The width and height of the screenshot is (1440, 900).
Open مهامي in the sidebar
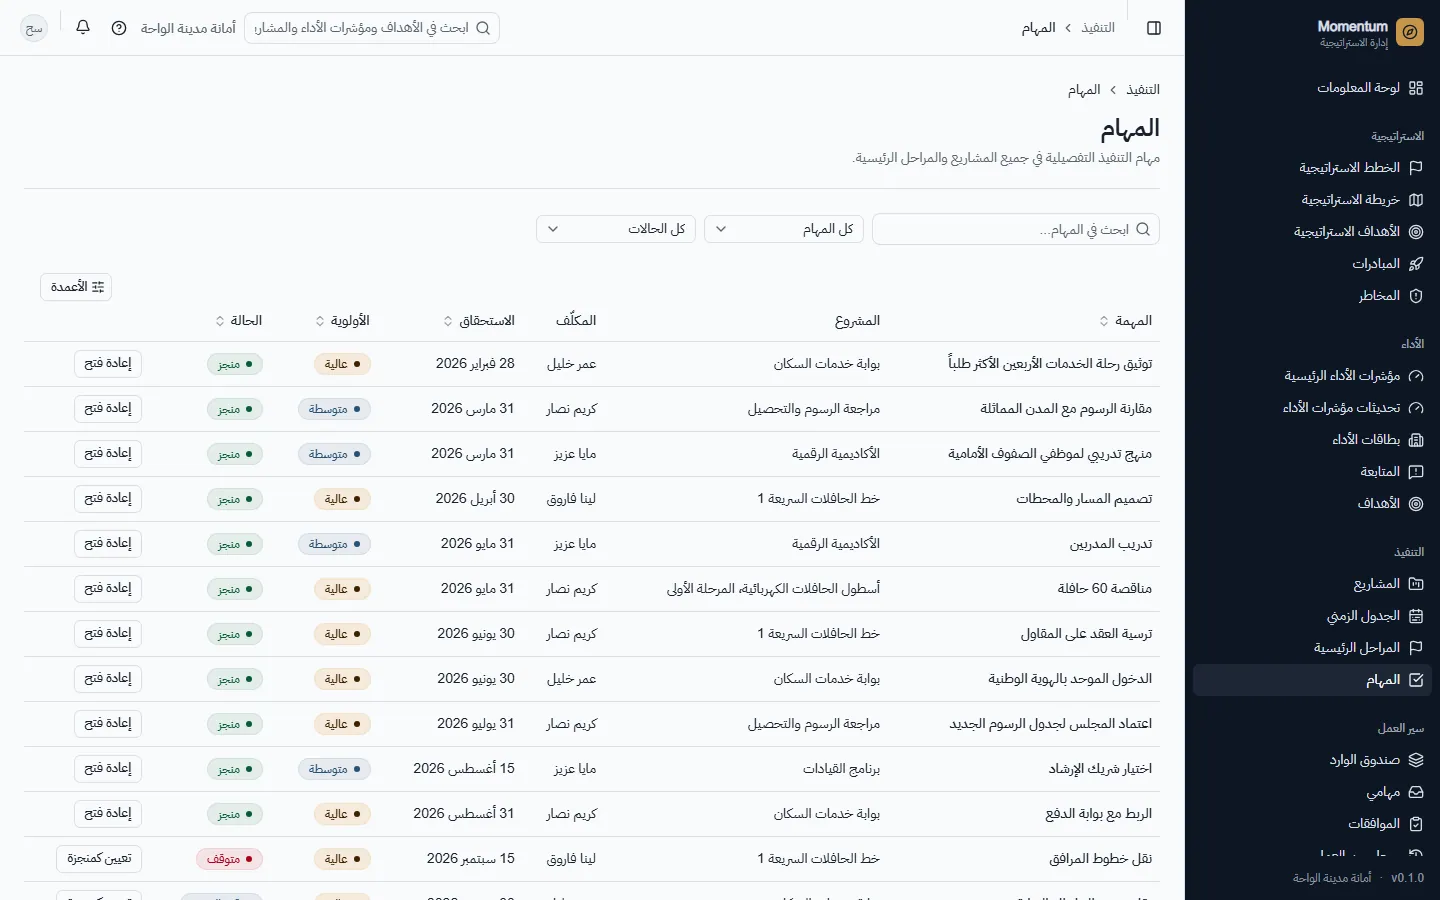[1312, 792]
